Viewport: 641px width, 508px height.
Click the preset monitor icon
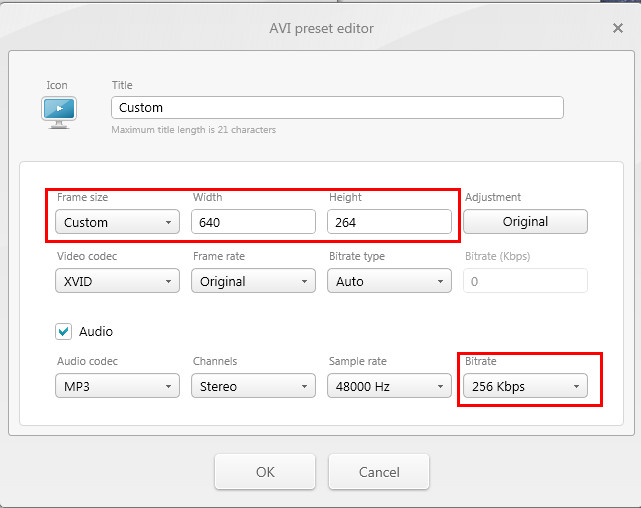coord(58,110)
